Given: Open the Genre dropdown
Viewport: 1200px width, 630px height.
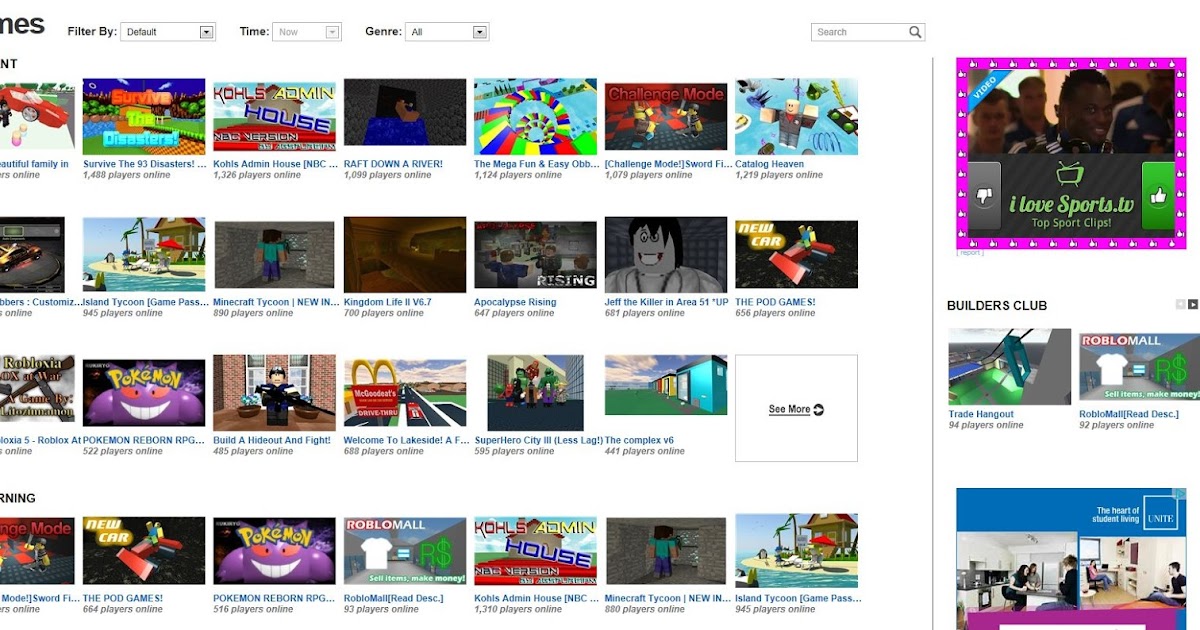Looking at the screenshot, I should tap(447, 32).
